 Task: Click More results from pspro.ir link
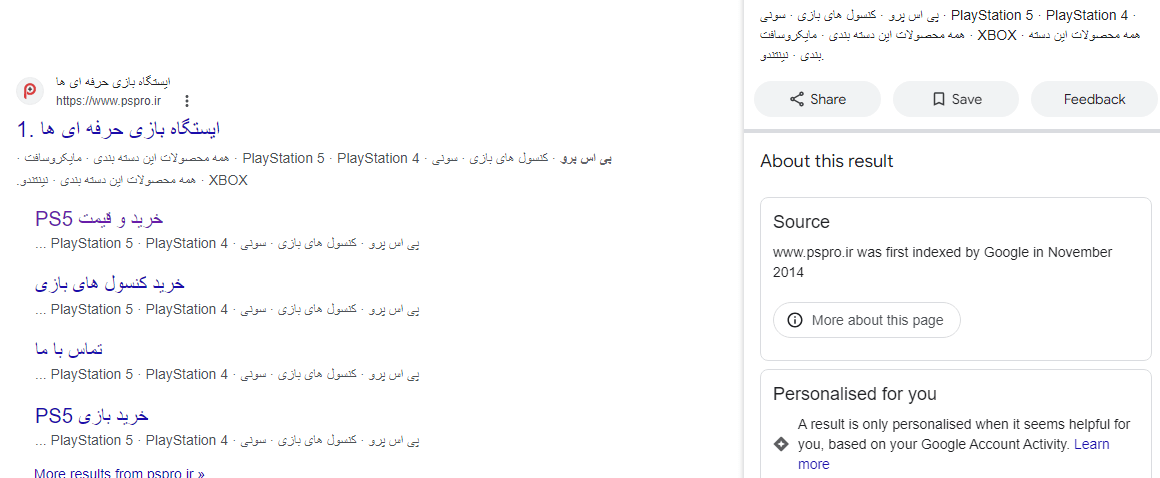119,472
